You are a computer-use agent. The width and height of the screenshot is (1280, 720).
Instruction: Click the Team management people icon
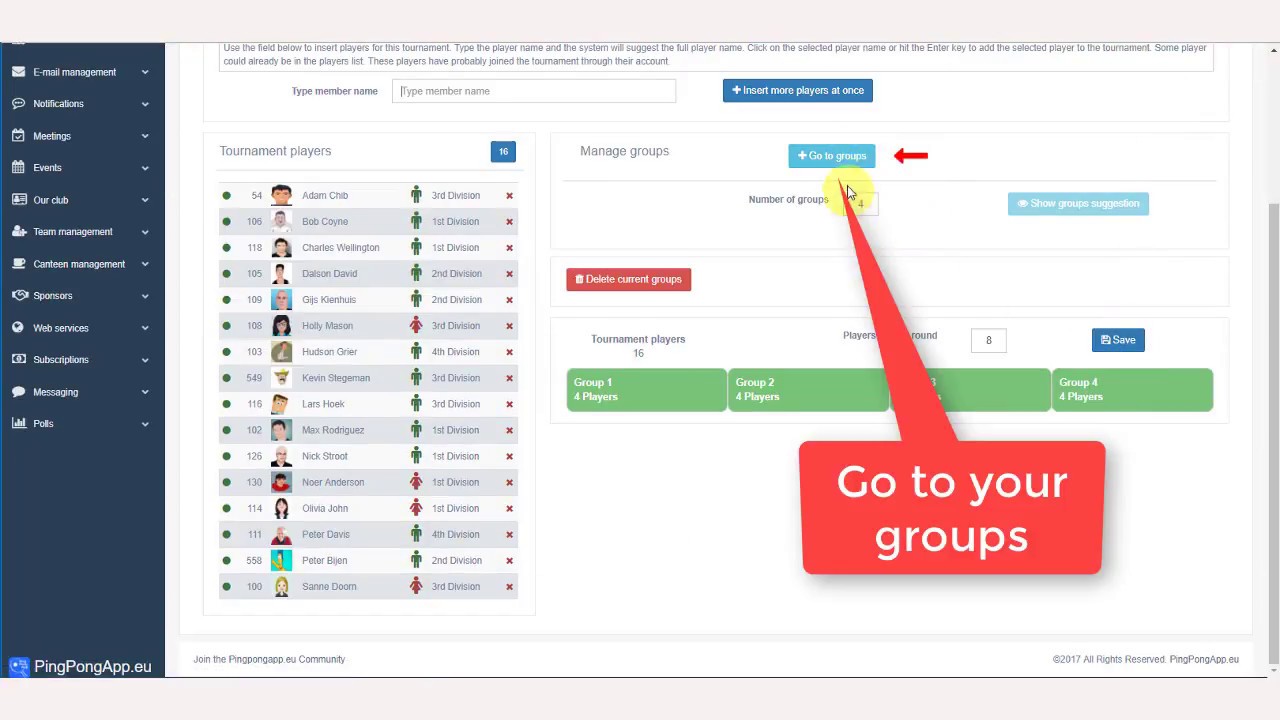click(x=18, y=232)
